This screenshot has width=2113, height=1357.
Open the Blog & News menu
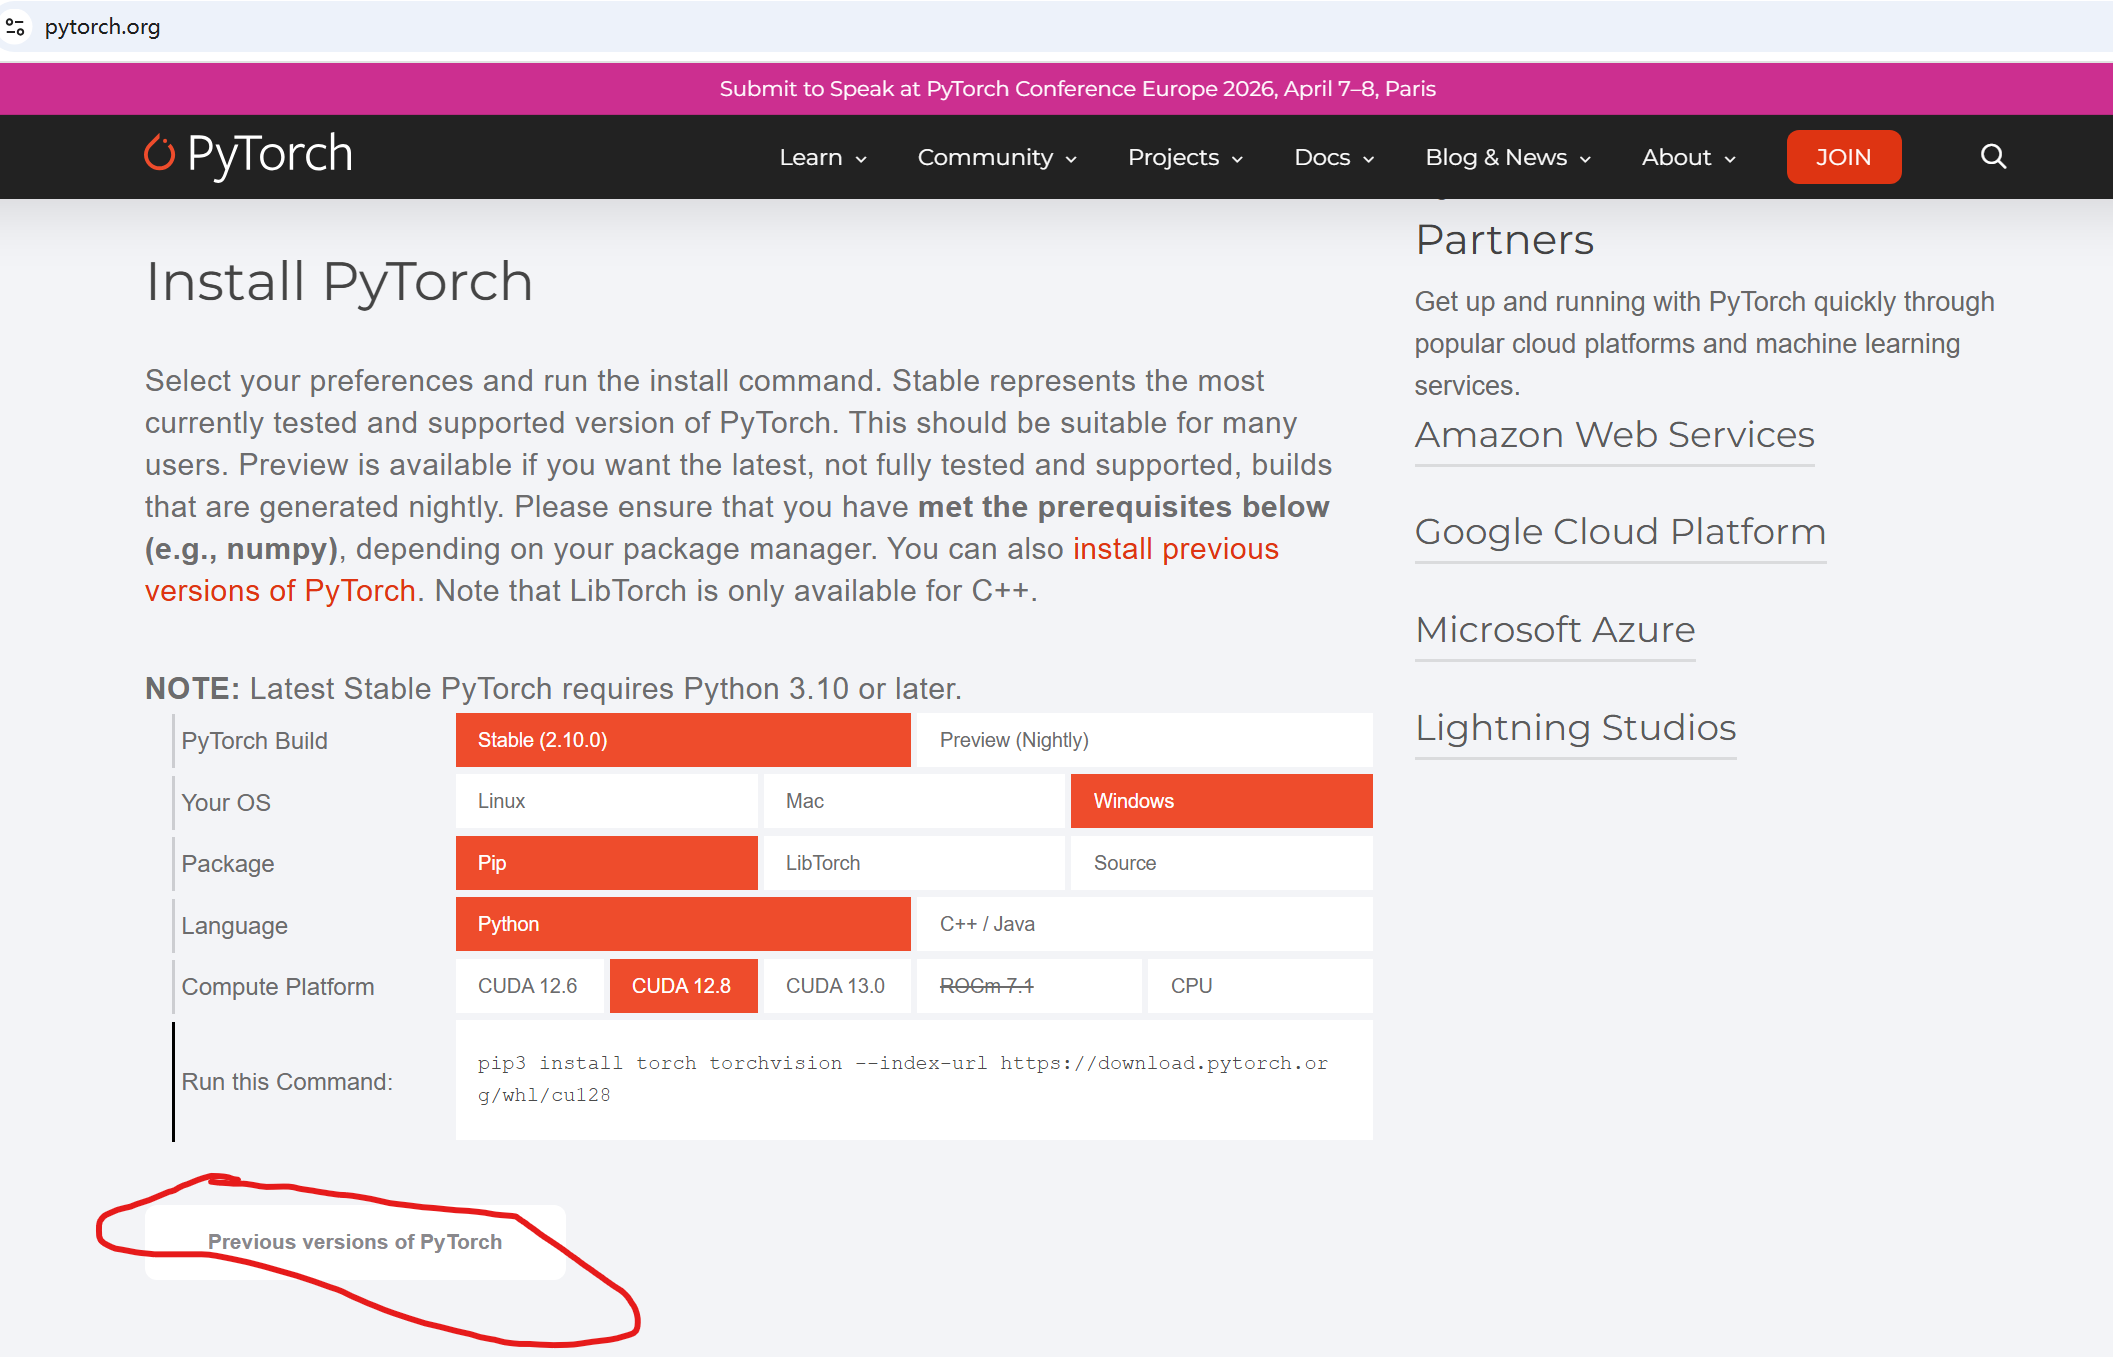[x=1507, y=158]
